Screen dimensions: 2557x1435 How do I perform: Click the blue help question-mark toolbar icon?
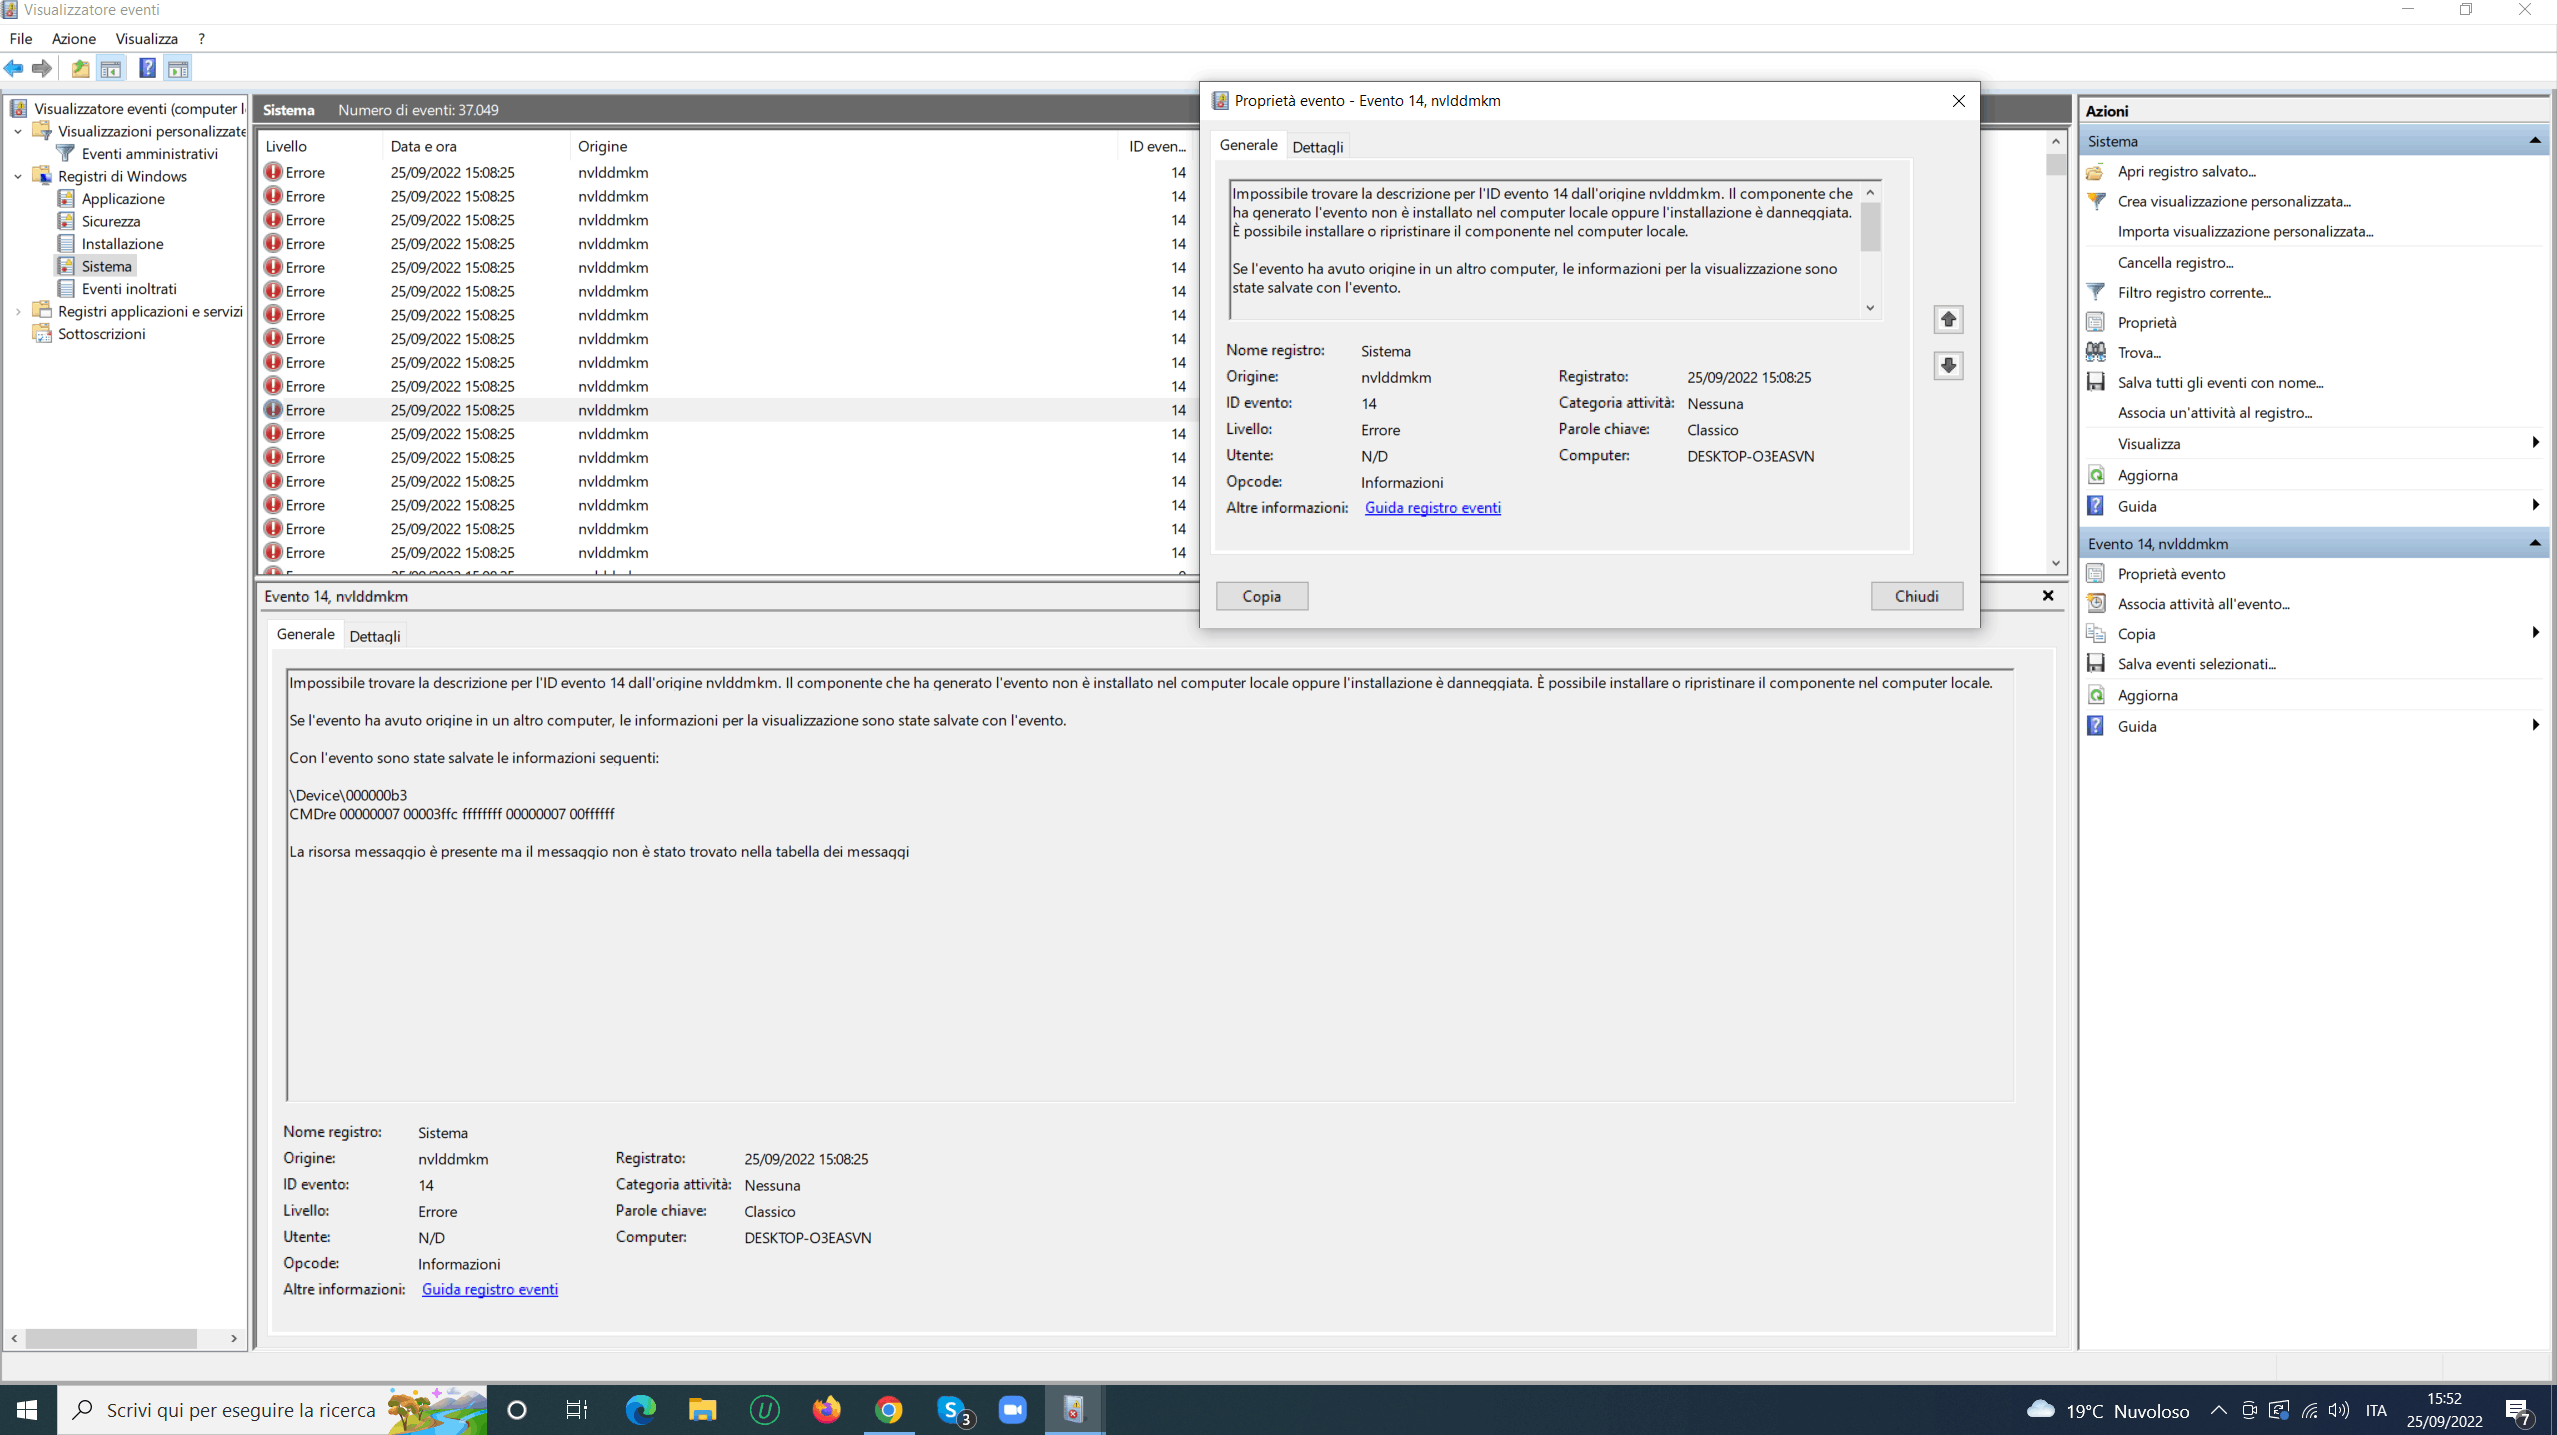147,68
